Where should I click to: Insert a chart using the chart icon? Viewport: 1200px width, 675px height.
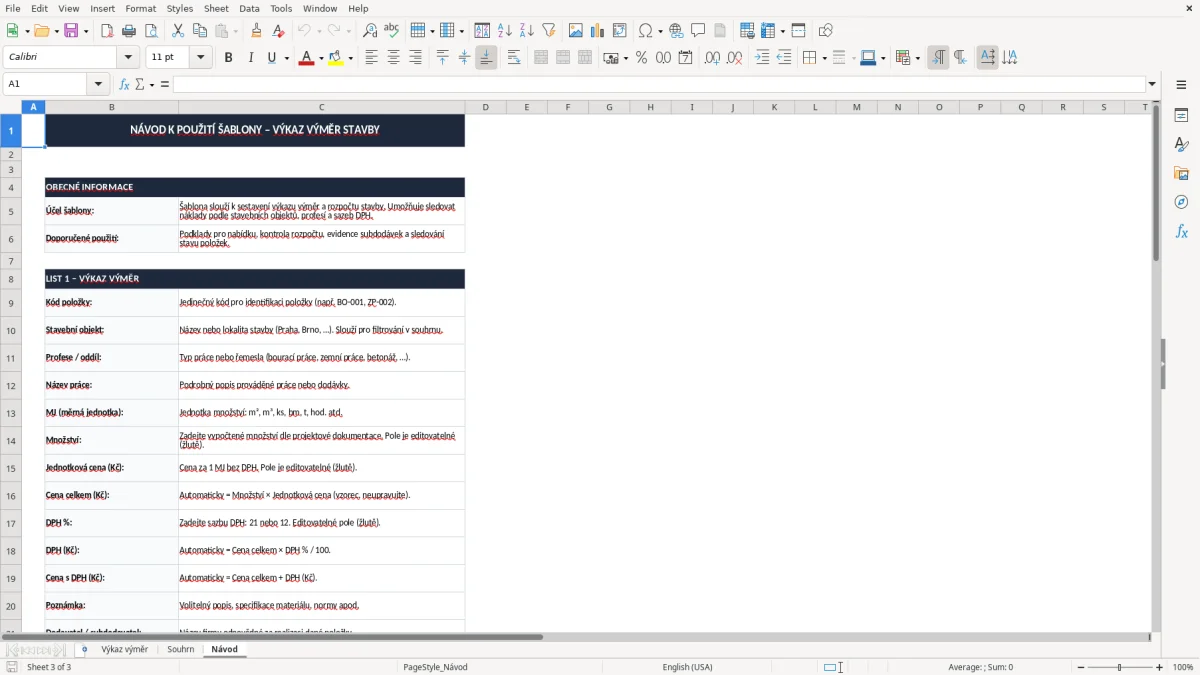[598, 31]
